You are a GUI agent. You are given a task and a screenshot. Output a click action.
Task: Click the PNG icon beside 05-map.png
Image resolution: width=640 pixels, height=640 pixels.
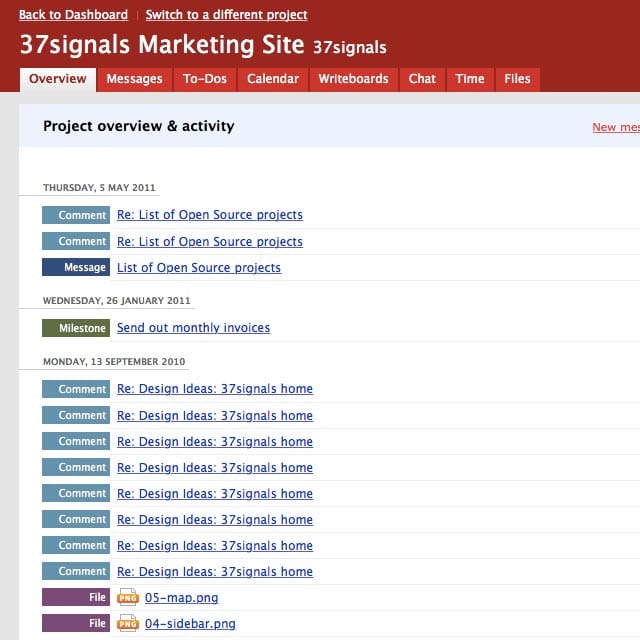[x=128, y=598]
